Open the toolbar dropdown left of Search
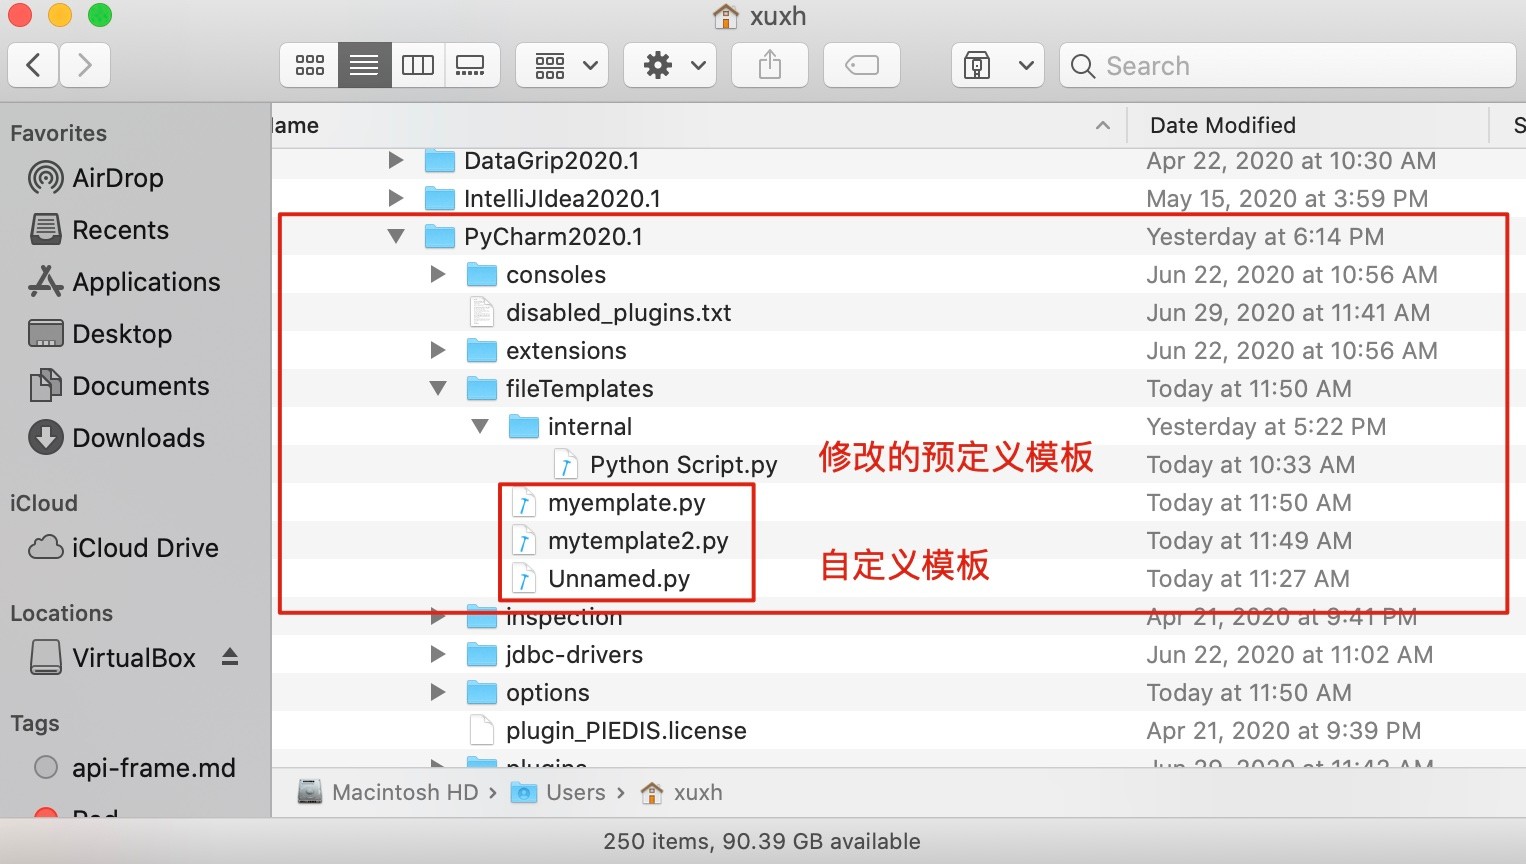 [x=998, y=66]
